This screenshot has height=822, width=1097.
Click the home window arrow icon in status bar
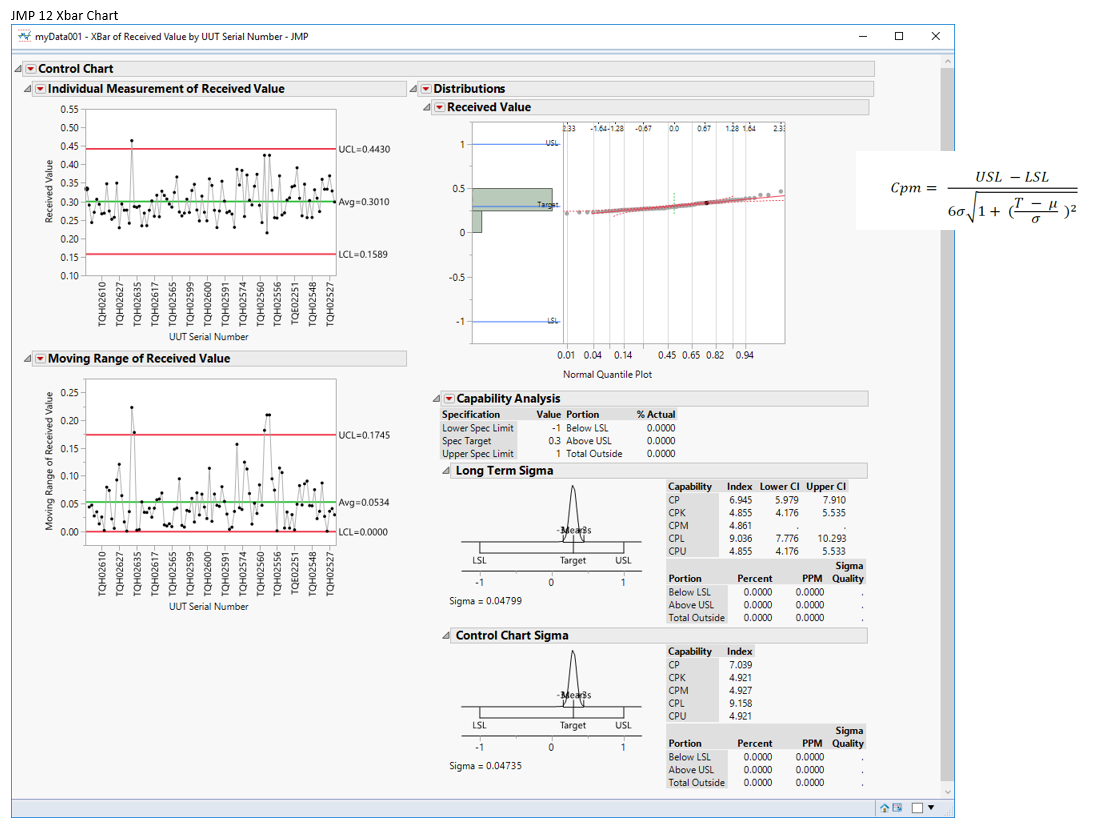coord(886,808)
